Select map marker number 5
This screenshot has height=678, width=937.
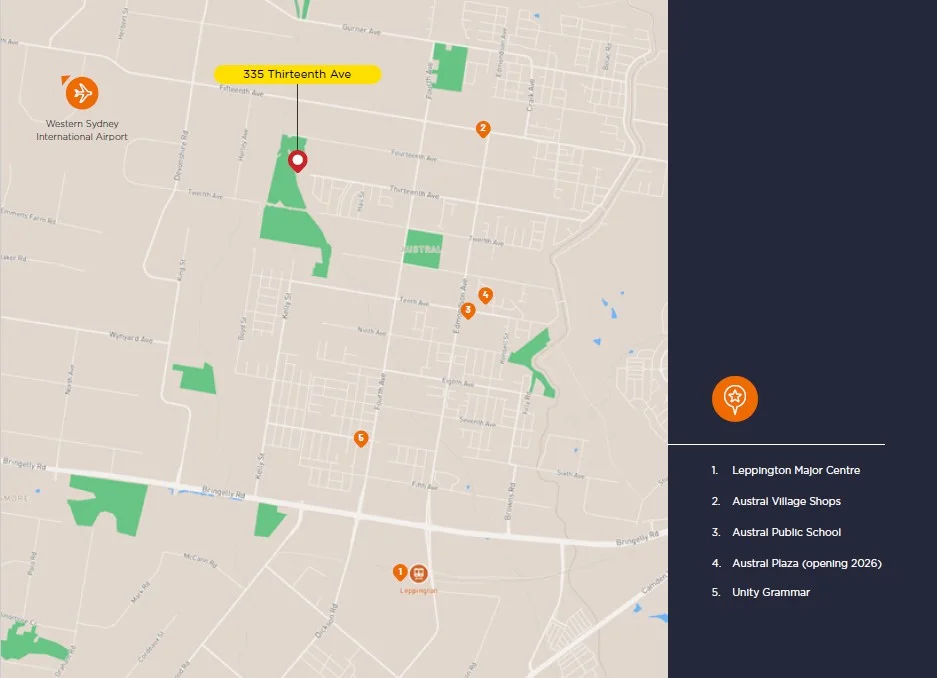click(361, 438)
